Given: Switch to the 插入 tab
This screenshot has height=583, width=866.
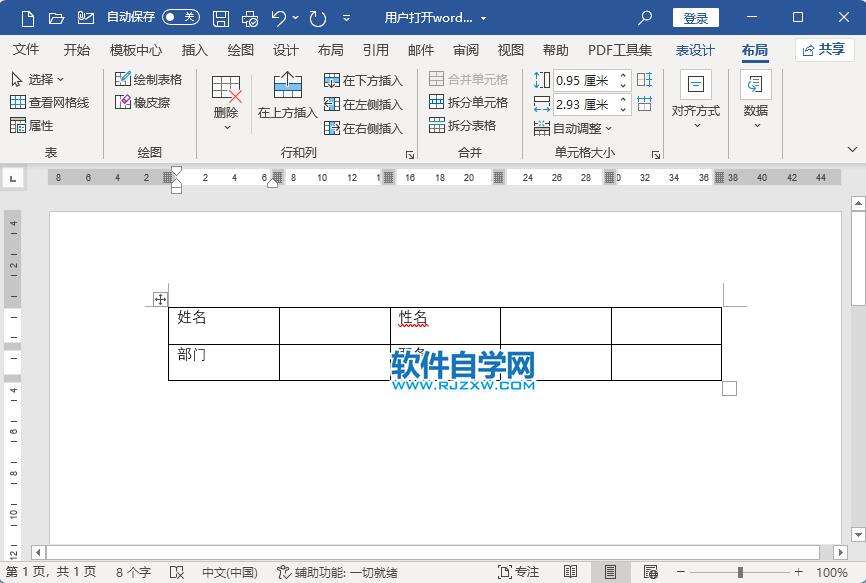Looking at the screenshot, I should tap(194, 50).
